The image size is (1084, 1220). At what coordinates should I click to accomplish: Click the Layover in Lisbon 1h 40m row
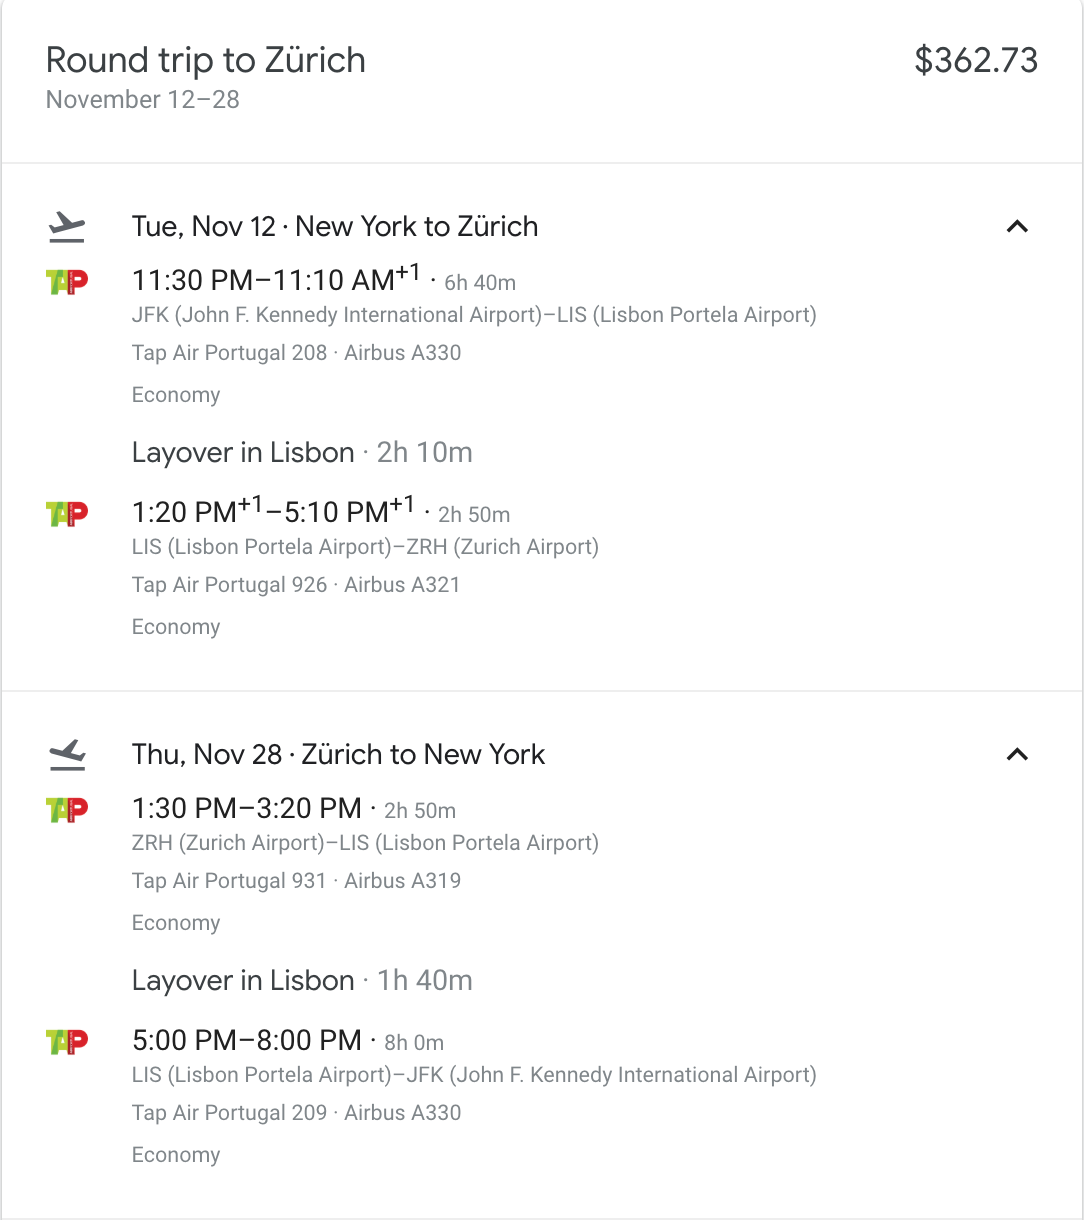(x=302, y=981)
